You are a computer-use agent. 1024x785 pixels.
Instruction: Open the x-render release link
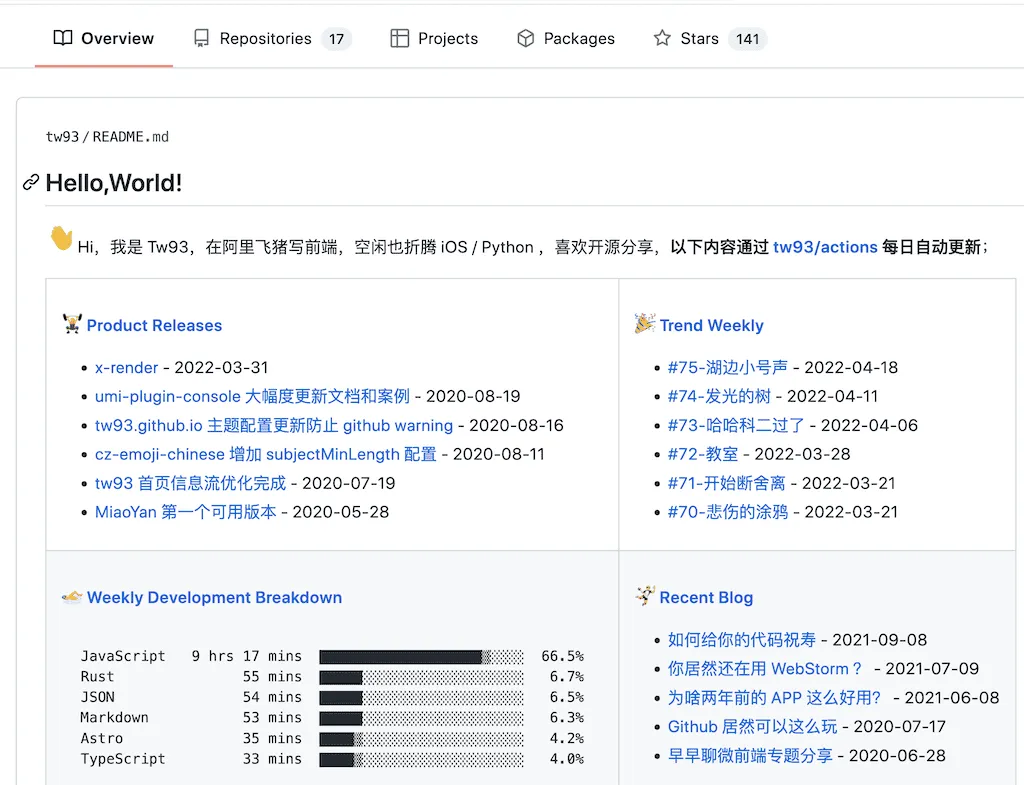(126, 367)
